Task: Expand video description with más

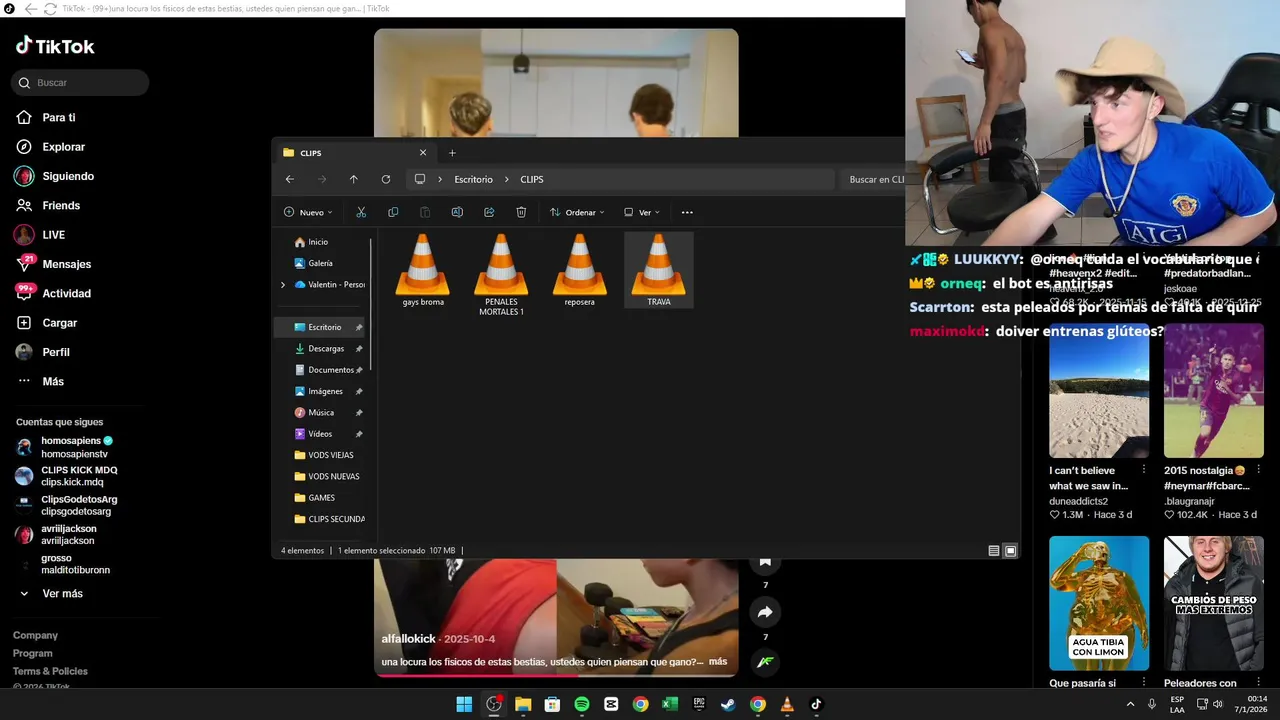Action: [x=718, y=662]
